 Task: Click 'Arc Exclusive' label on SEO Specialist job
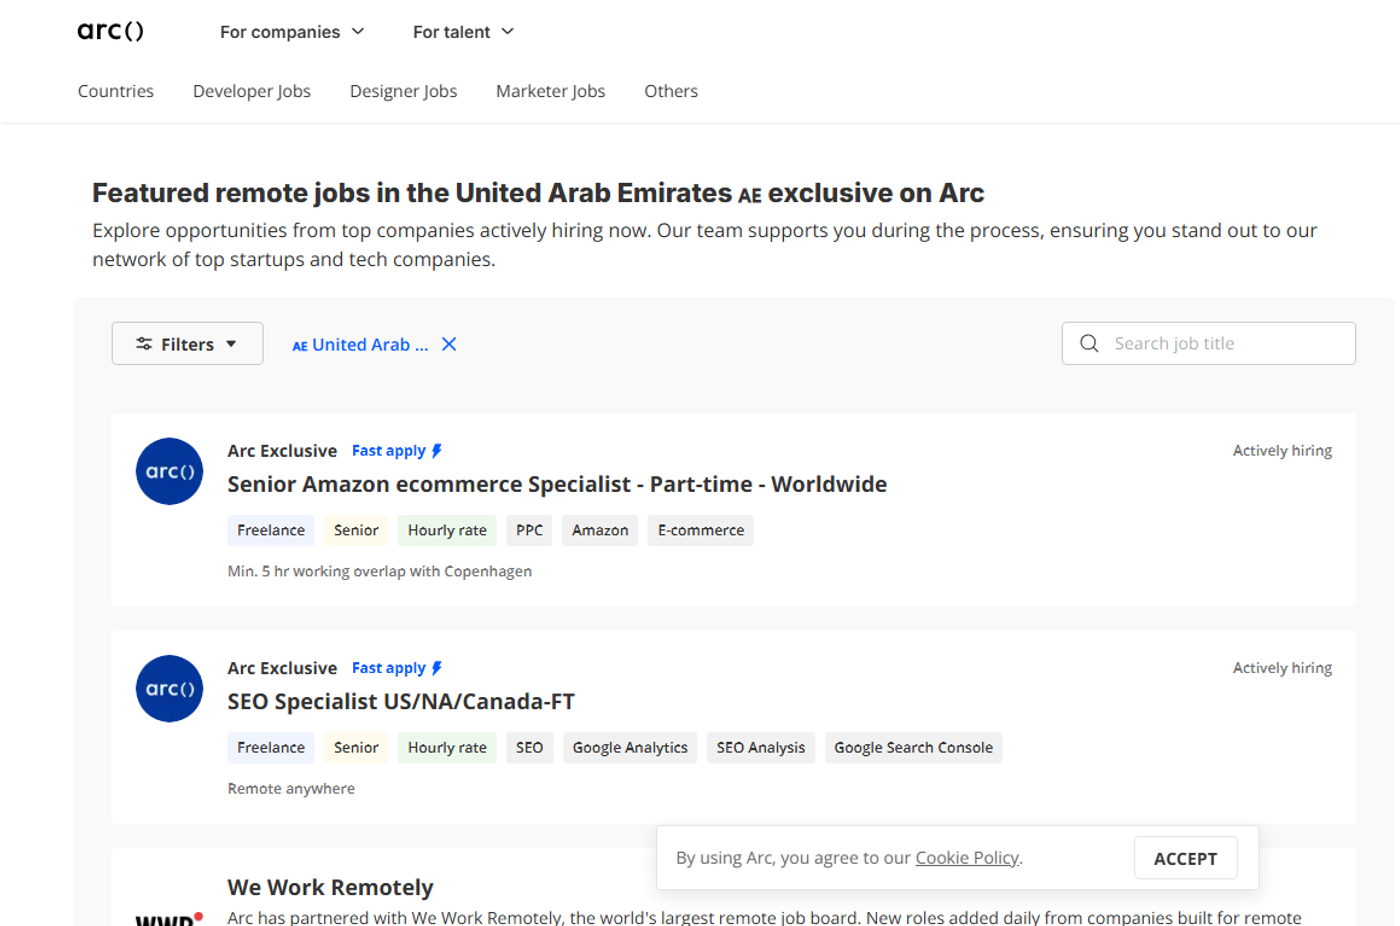282,668
